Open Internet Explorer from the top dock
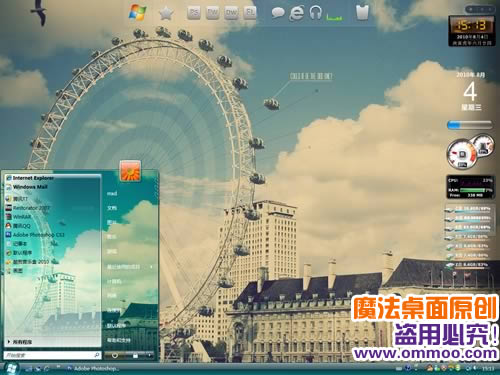500x375 pixels. 296,13
